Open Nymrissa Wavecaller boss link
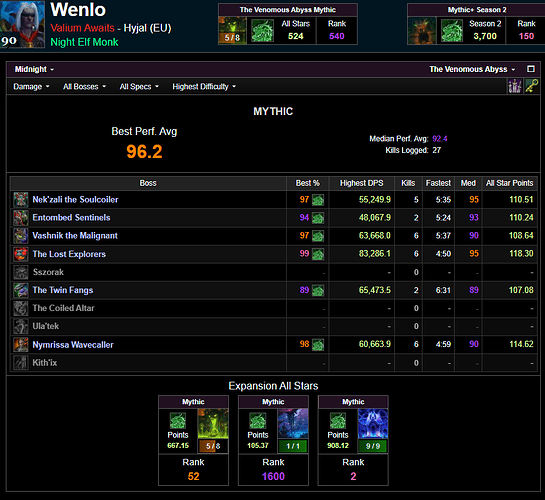 (x=73, y=345)
